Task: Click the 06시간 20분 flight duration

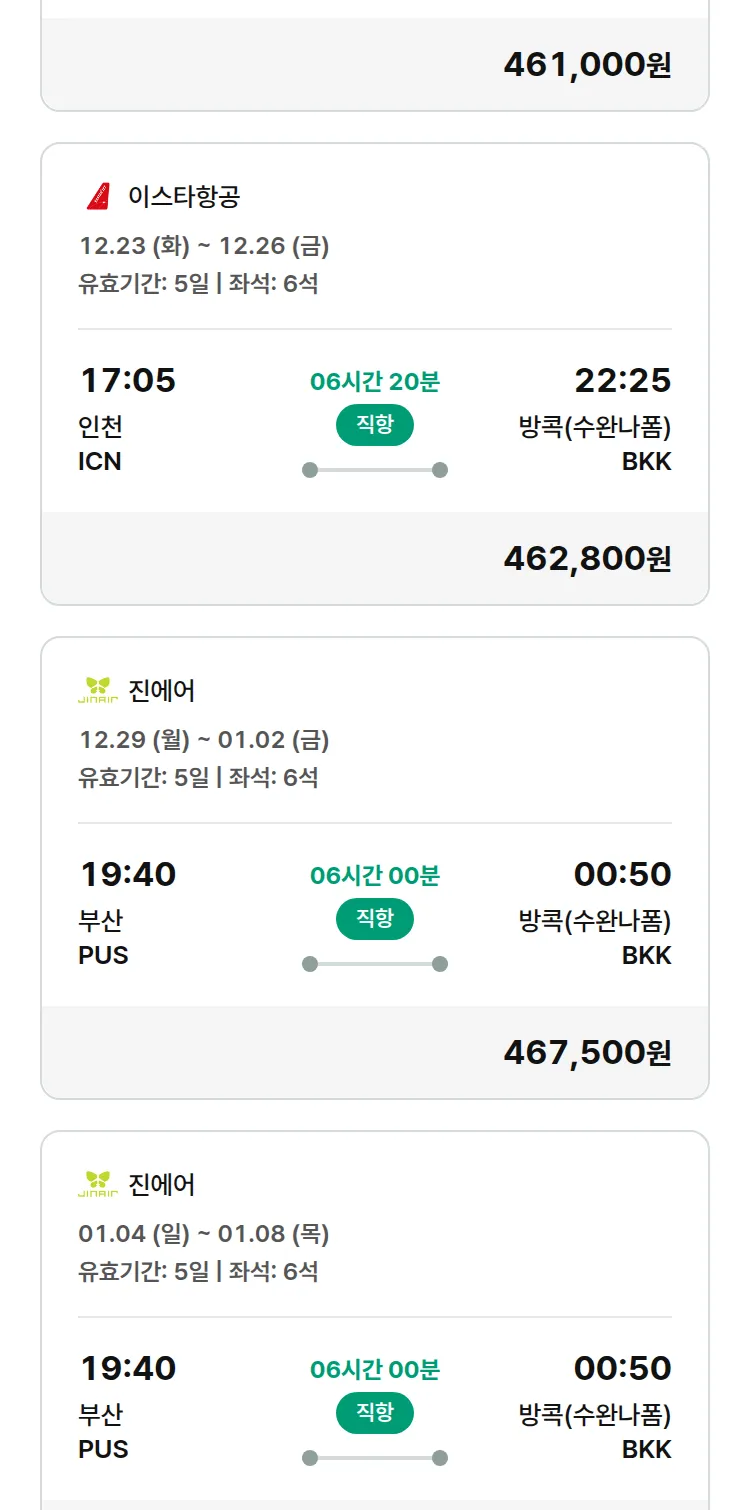Action: (x=374, y=381)
